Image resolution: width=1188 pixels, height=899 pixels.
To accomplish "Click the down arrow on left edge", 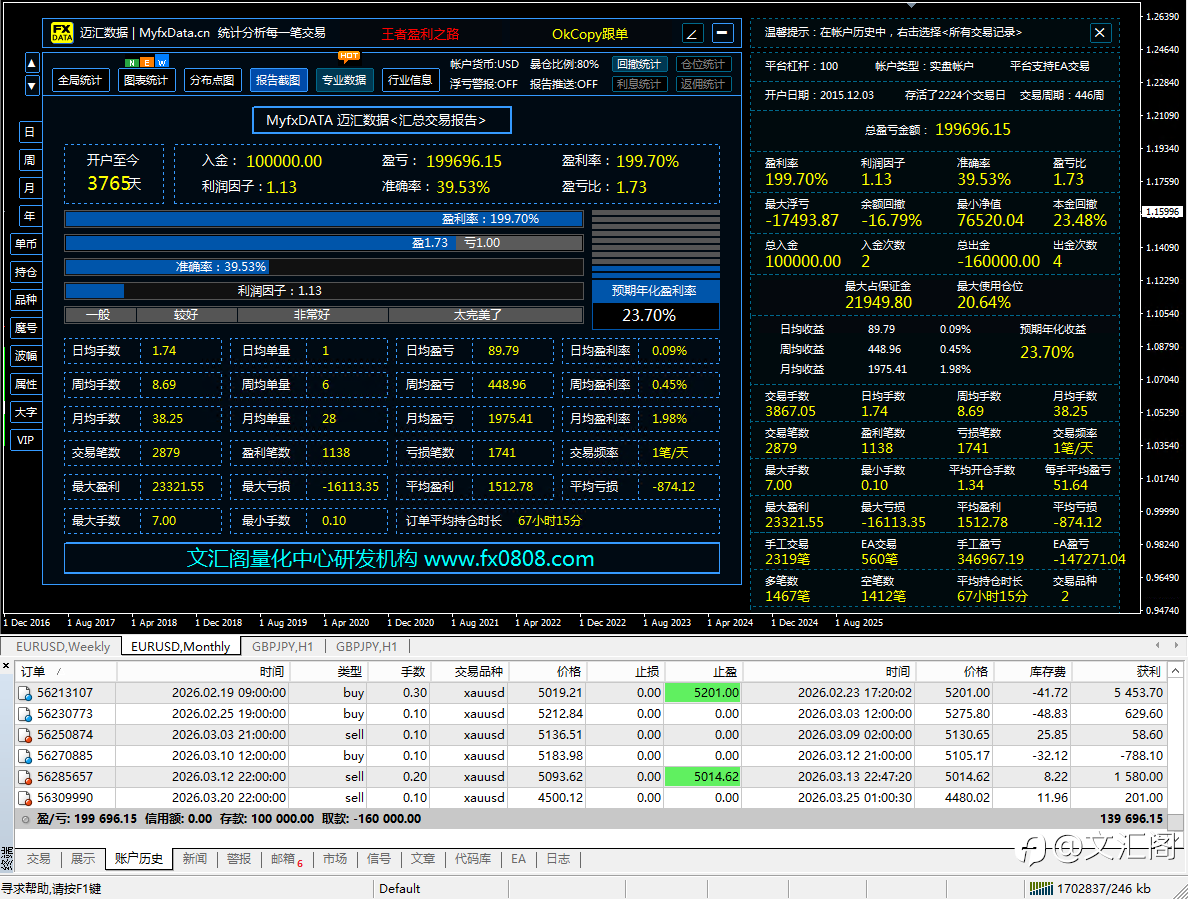I will coord(32,86).
